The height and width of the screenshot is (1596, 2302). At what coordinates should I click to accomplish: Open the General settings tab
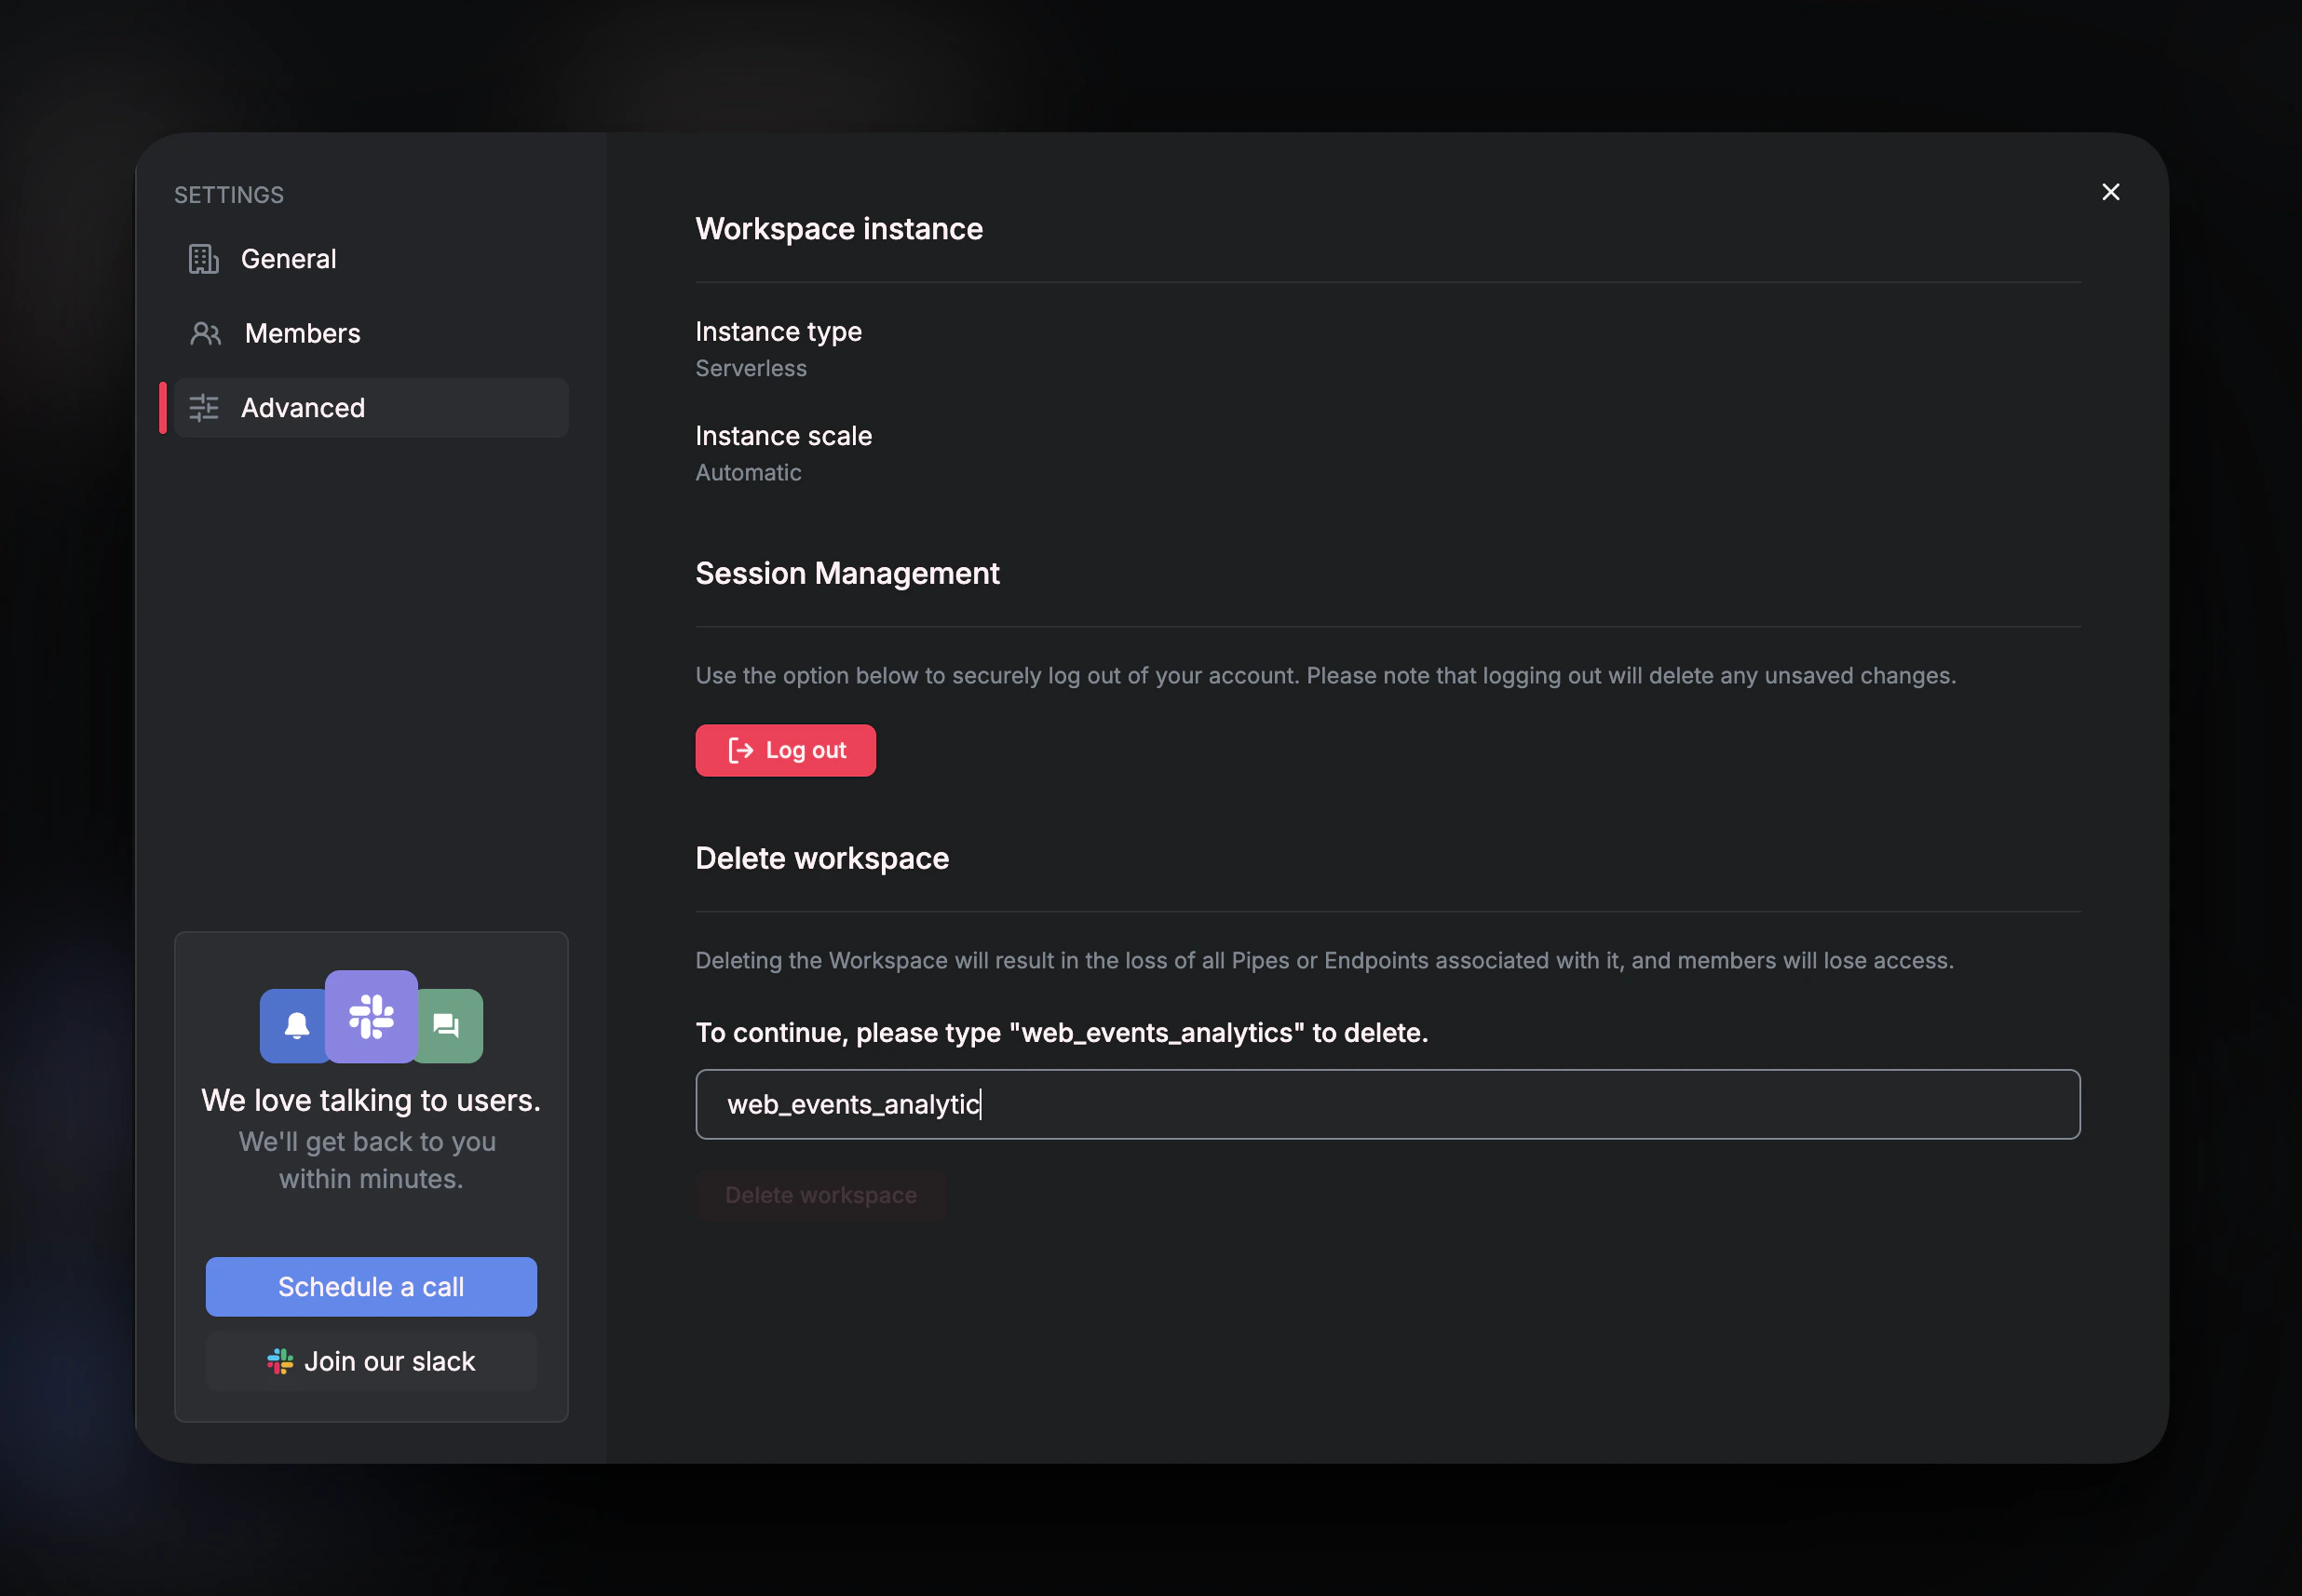(x=288, y=259)
